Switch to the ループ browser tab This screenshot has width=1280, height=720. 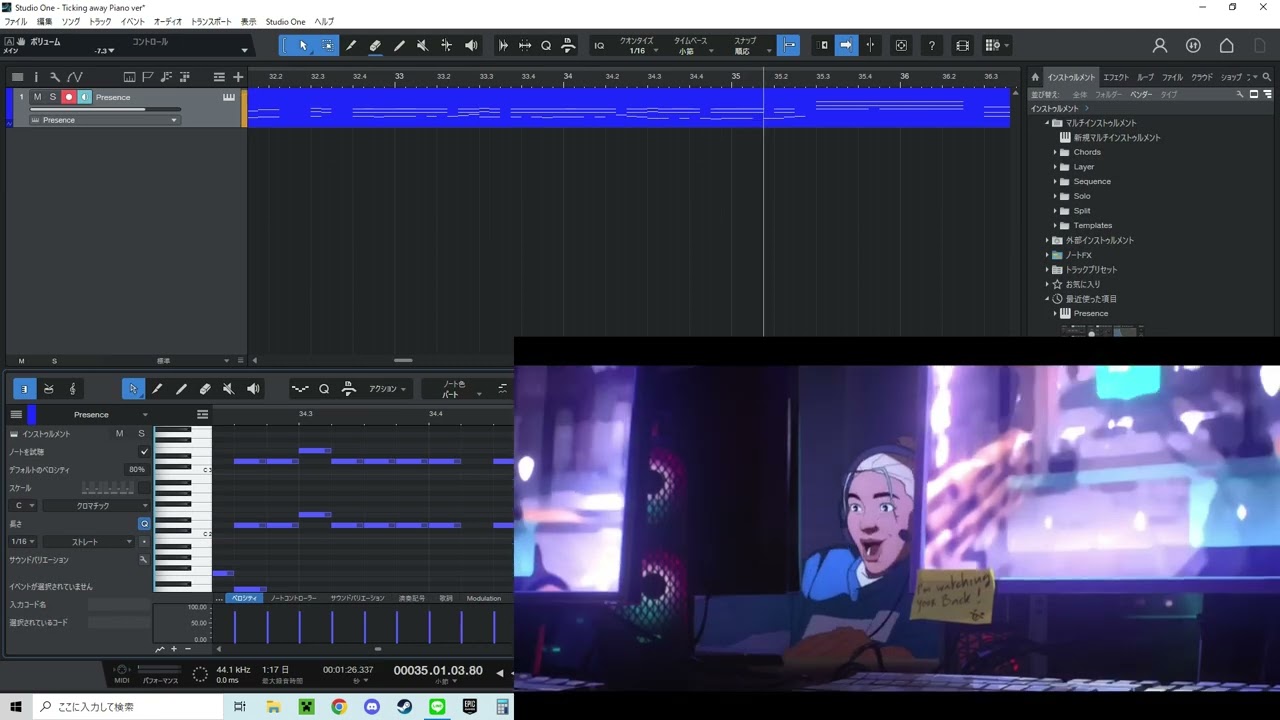[x=1145, y=77]
